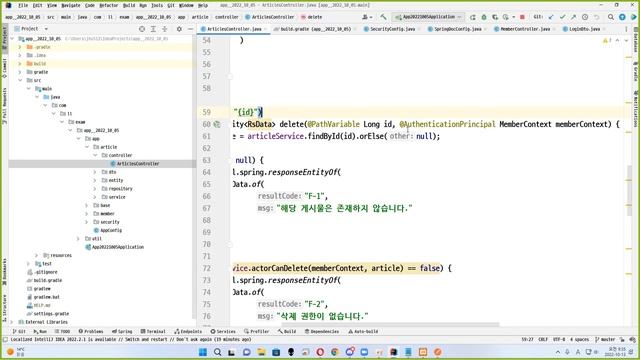Click Select Opened File target icon in Project panel
Screen dimensions: 640x360
point(142,29)
